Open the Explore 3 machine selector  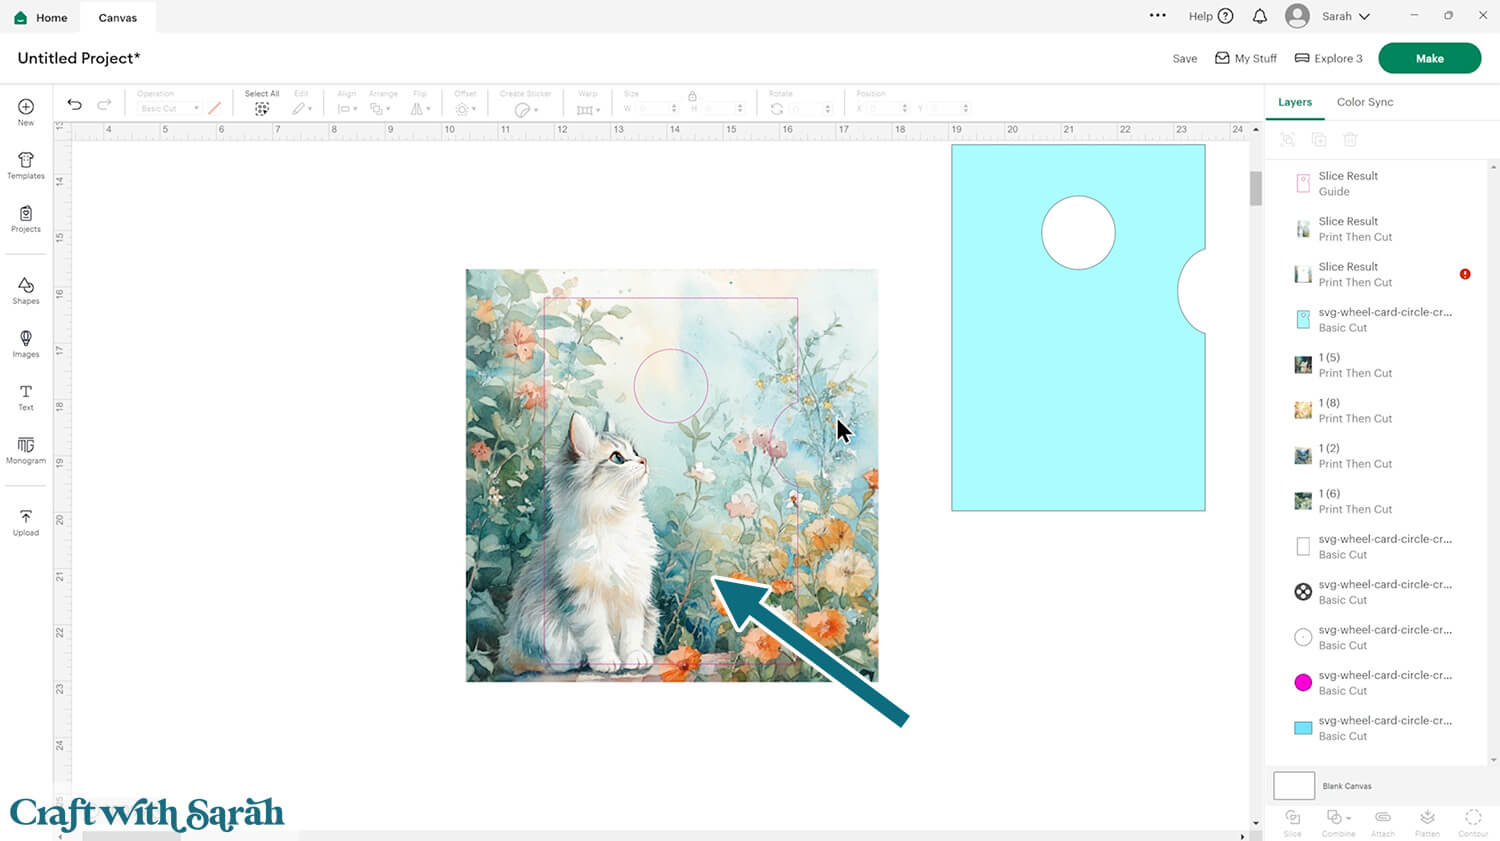pyautogui.click(x=1328, y=58)
